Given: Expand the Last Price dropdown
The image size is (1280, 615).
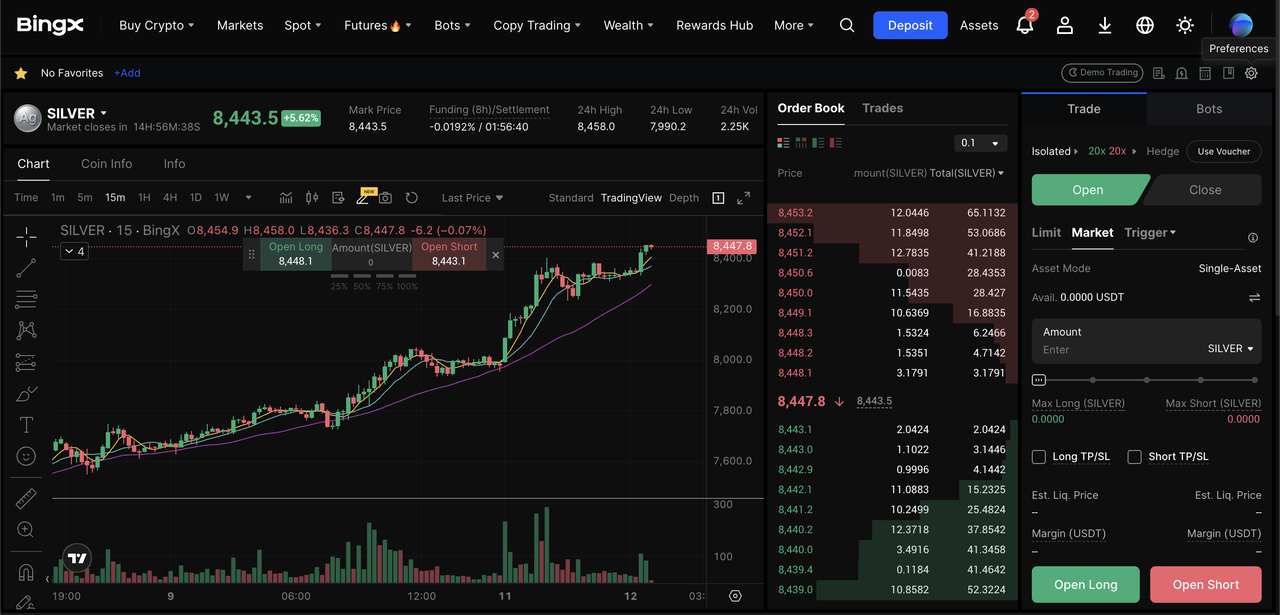Looking at the screenshot, I should coord(472,198).
